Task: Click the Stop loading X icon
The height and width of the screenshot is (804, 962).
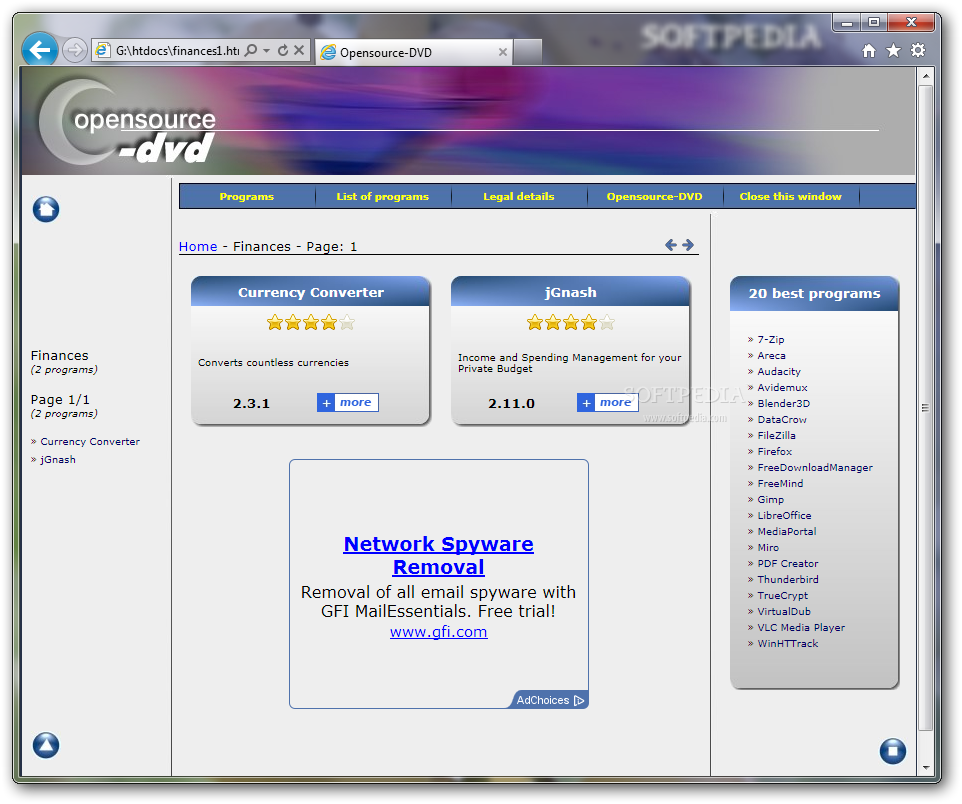Action: (x=299, y=50)
